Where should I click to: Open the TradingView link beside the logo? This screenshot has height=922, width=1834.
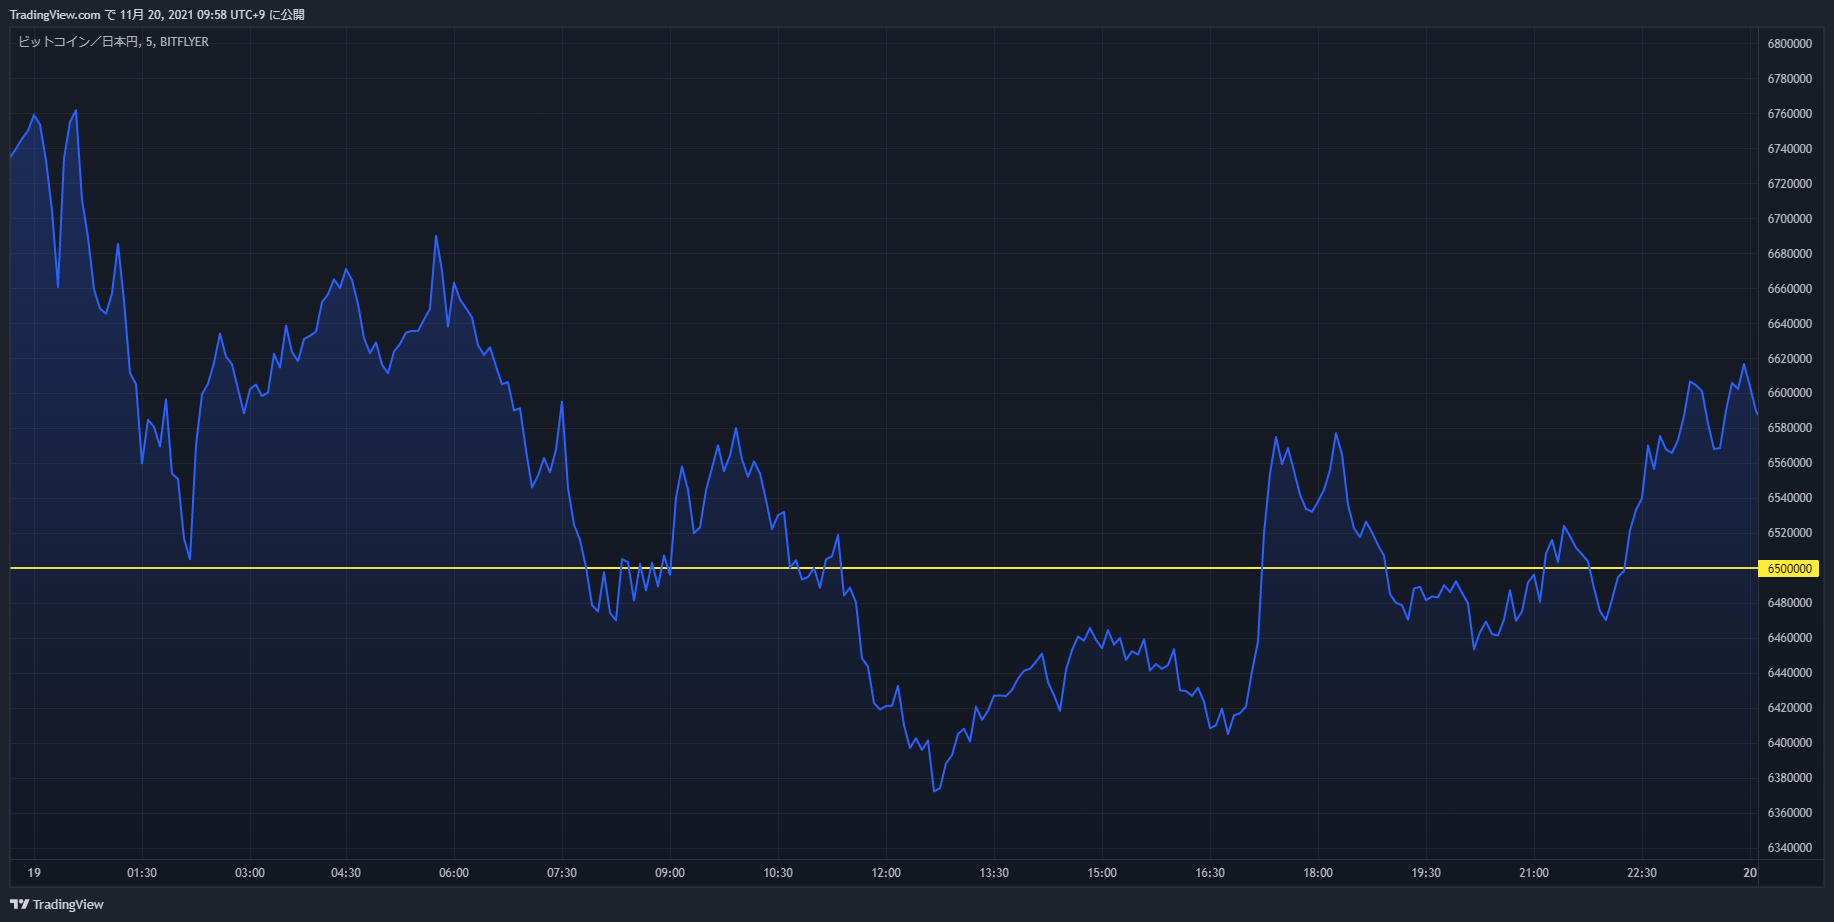(68, 904)
